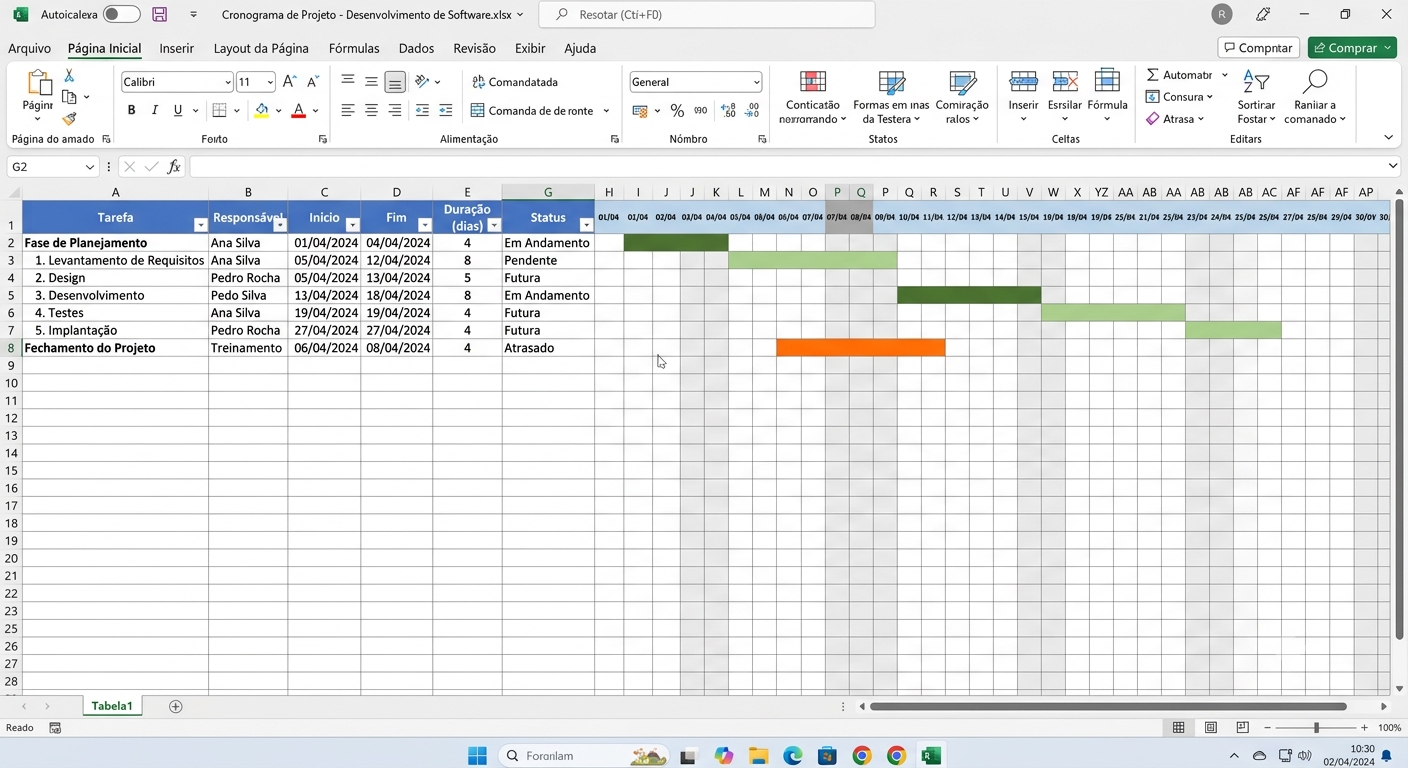Toggle the Autoicalexa autosave switch

(x=121, y=14)
